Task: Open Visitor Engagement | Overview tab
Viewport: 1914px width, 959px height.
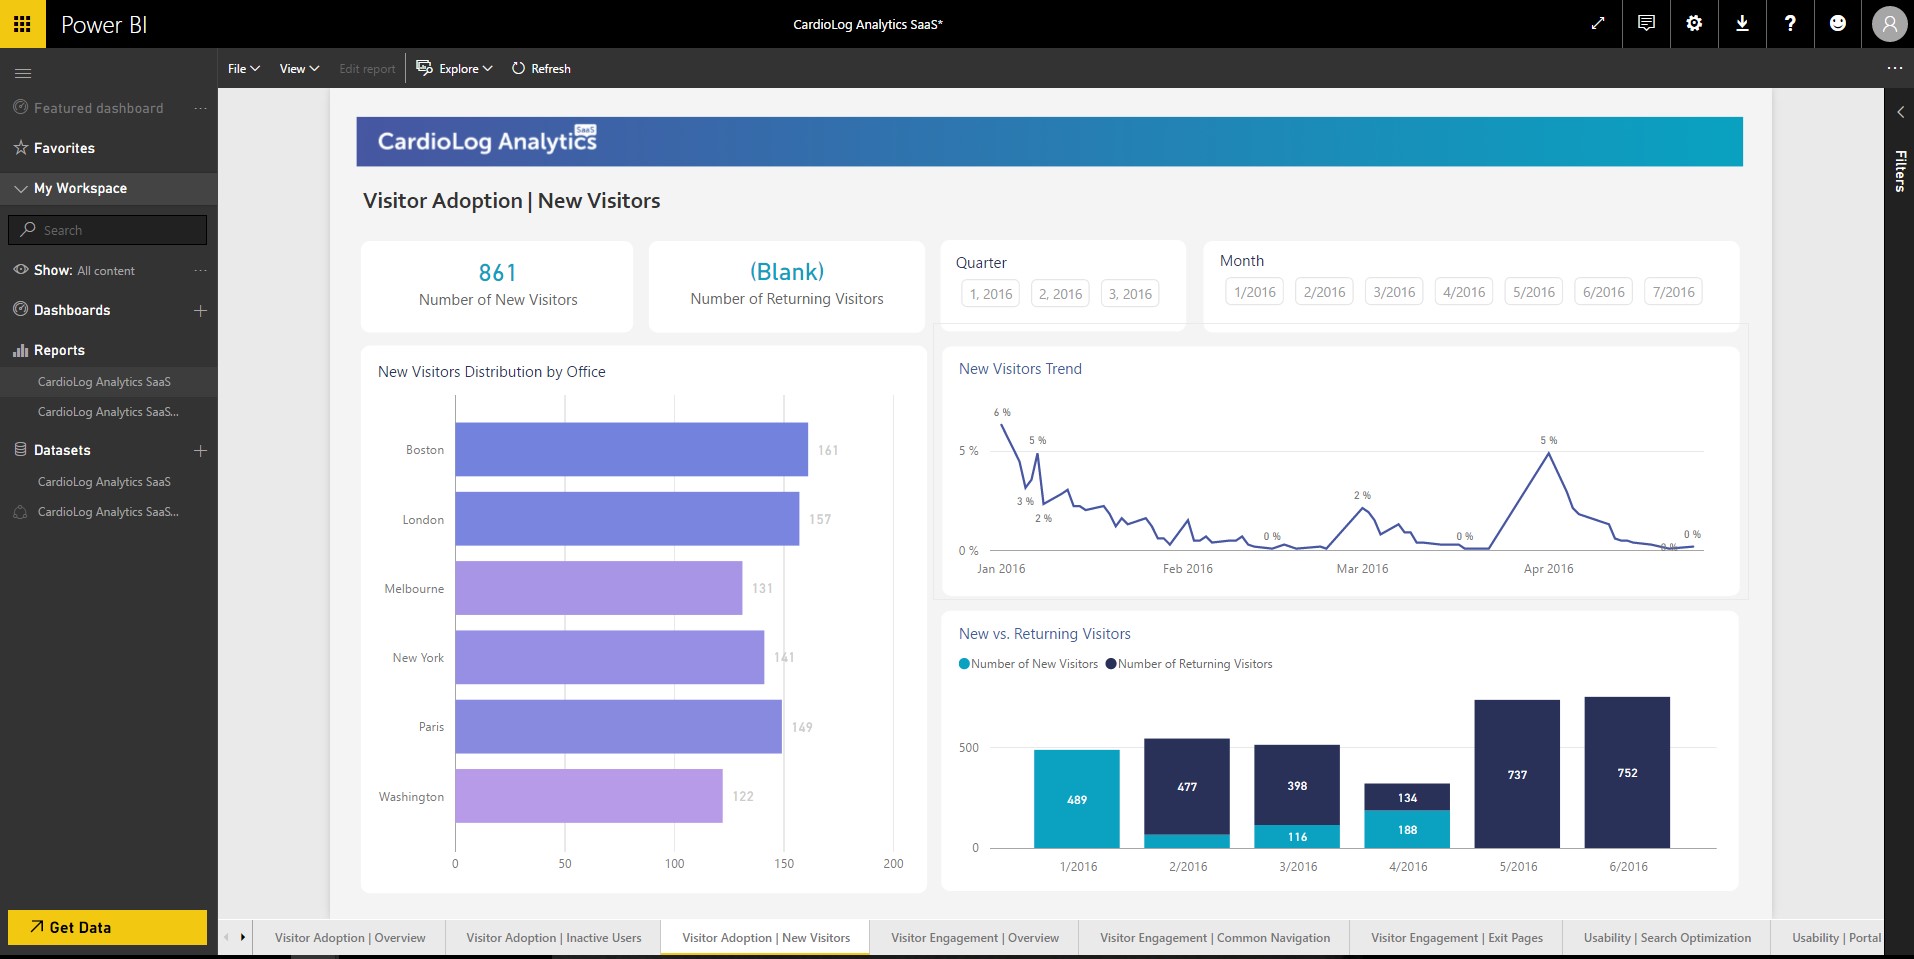Action: point(975,938)
